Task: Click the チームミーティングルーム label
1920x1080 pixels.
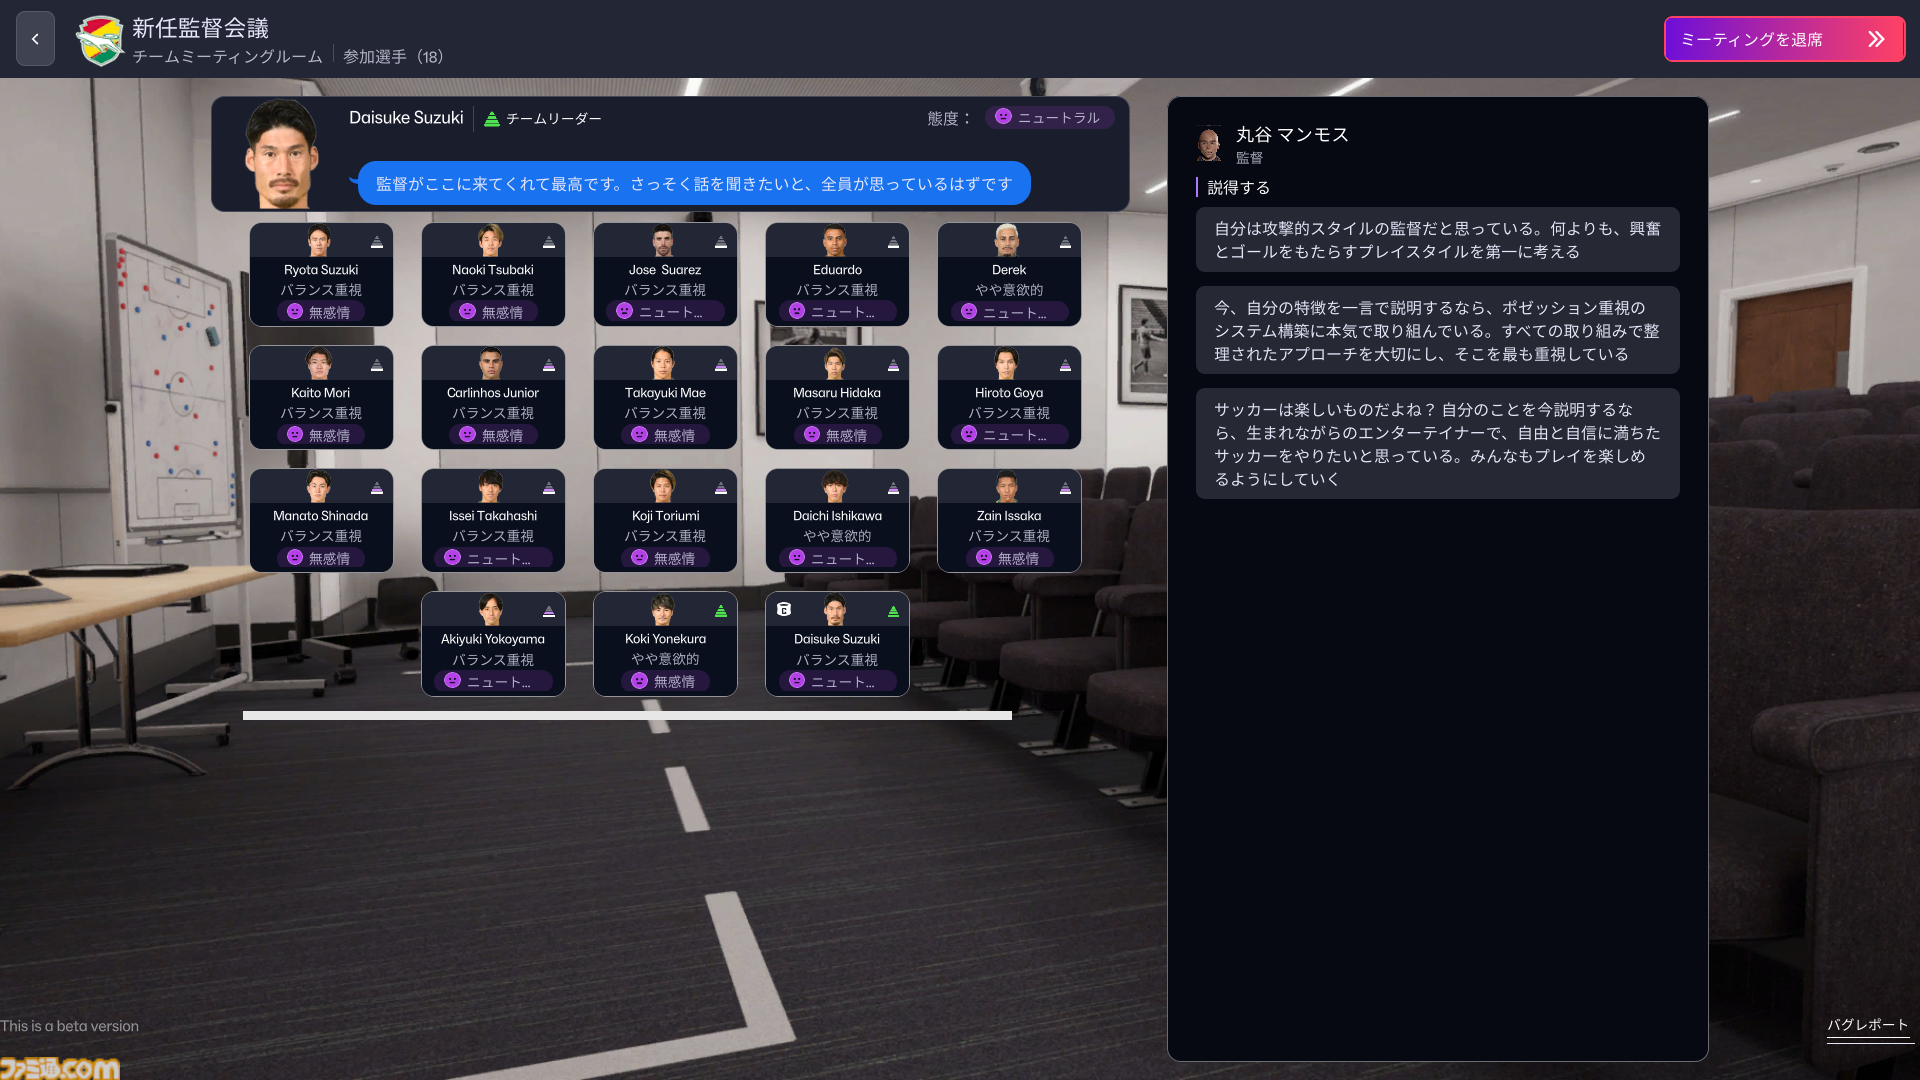Action: coord(227,57)
